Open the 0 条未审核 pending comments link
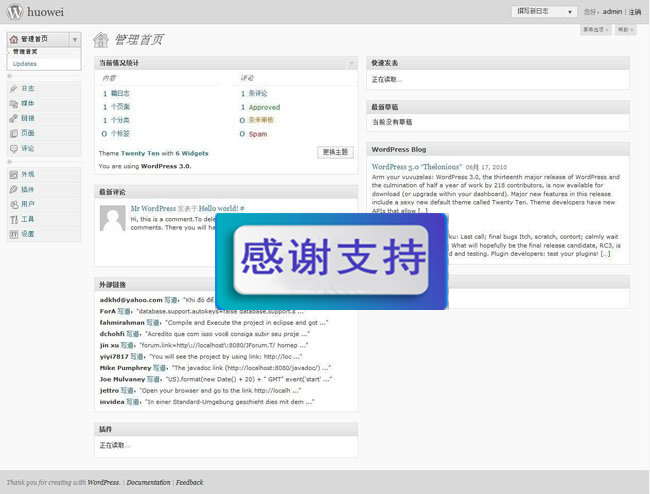 point(256,120)
